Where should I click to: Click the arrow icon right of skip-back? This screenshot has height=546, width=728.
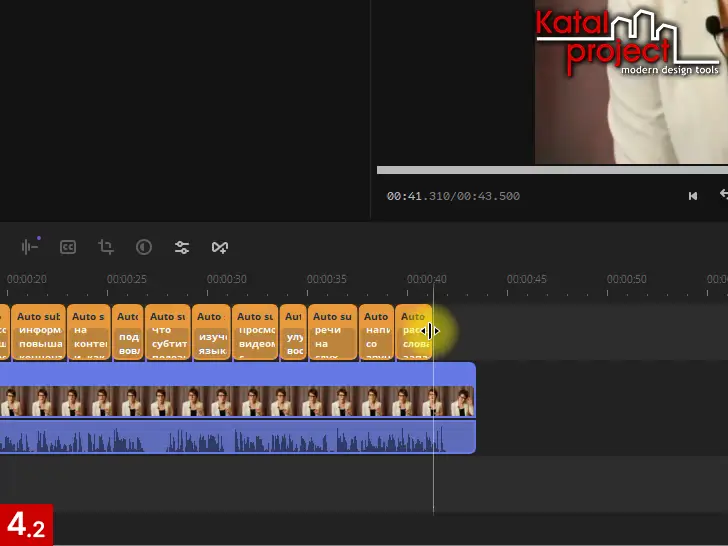point(723,196)
